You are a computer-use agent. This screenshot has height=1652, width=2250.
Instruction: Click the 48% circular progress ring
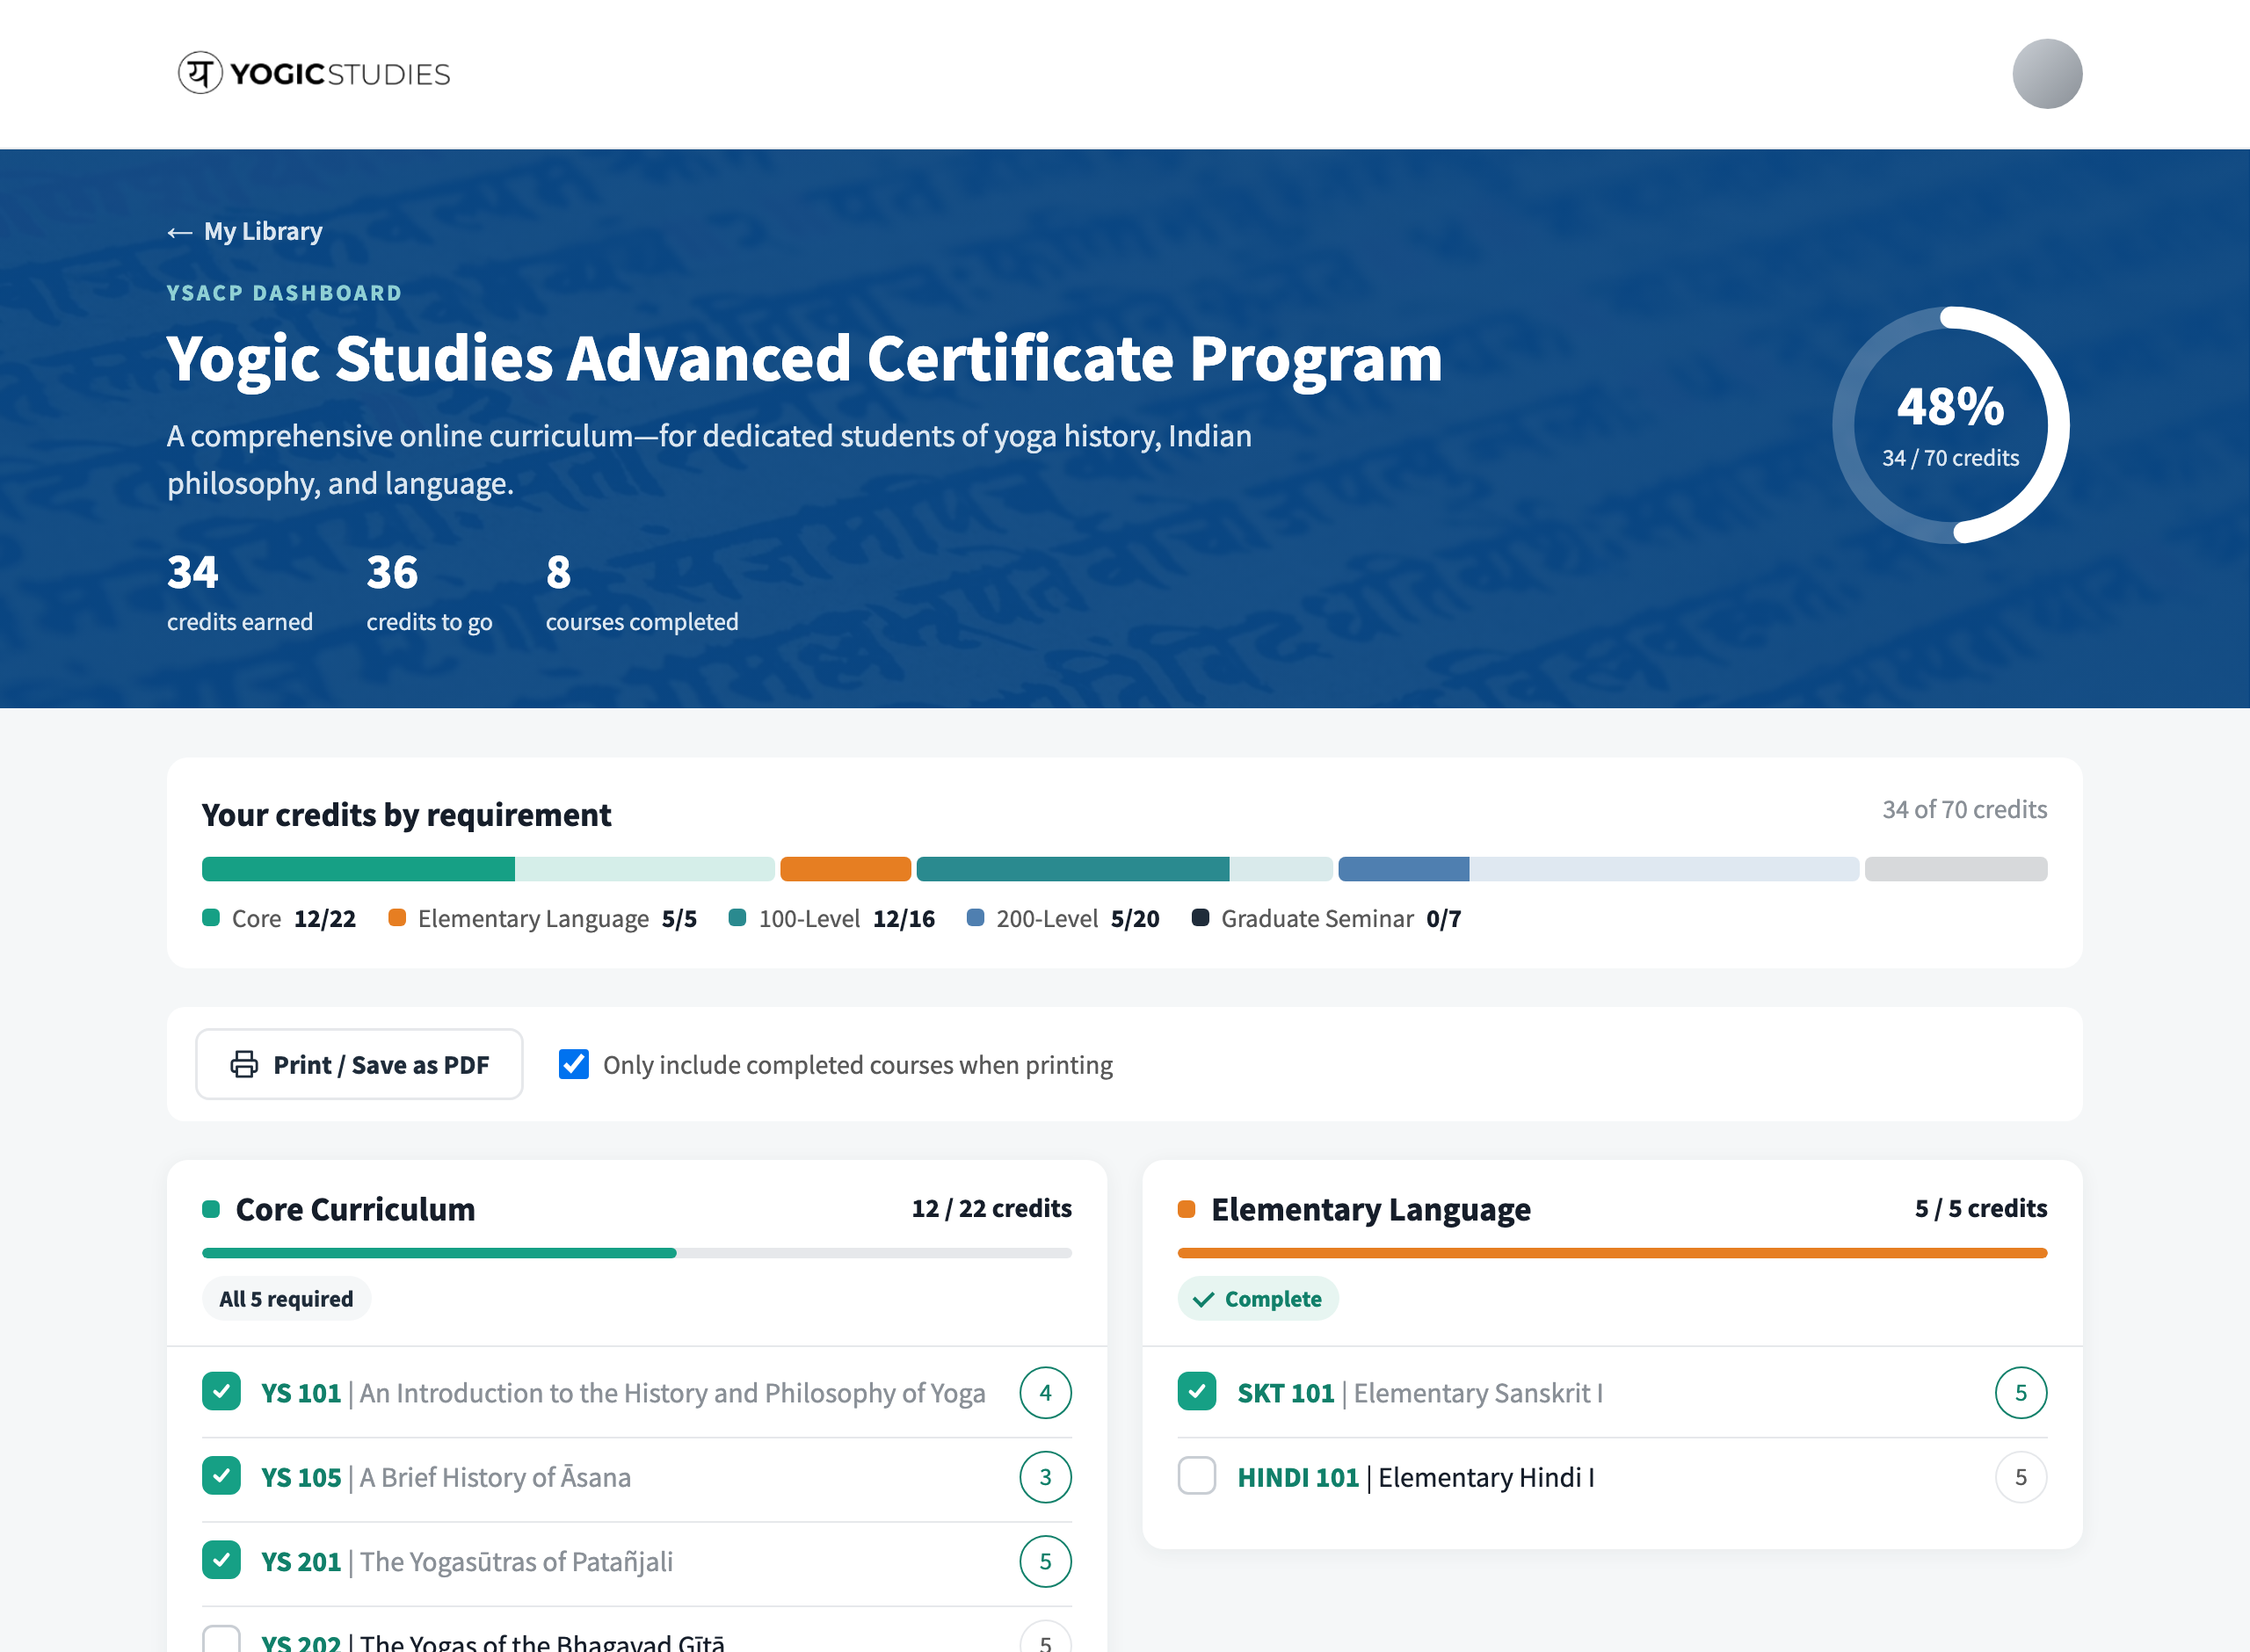[1950, 425]
